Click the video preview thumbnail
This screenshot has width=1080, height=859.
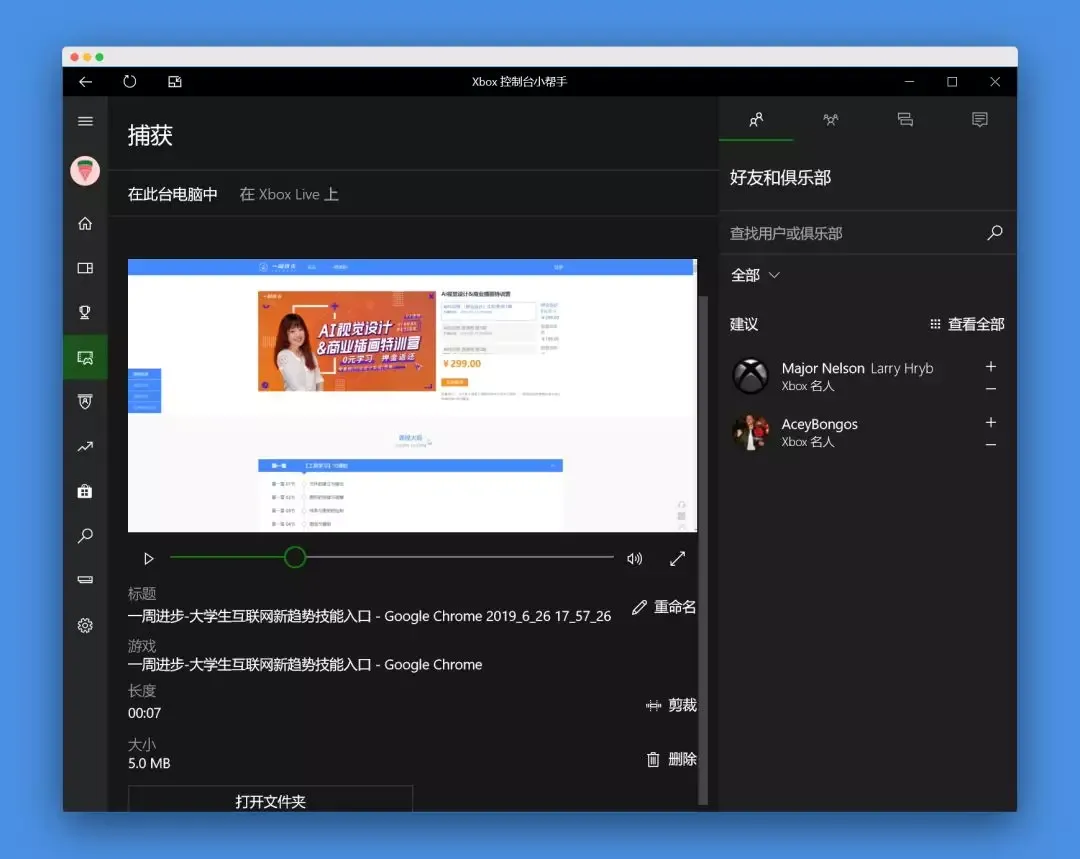pyautogui.click(x=412, y=395)
